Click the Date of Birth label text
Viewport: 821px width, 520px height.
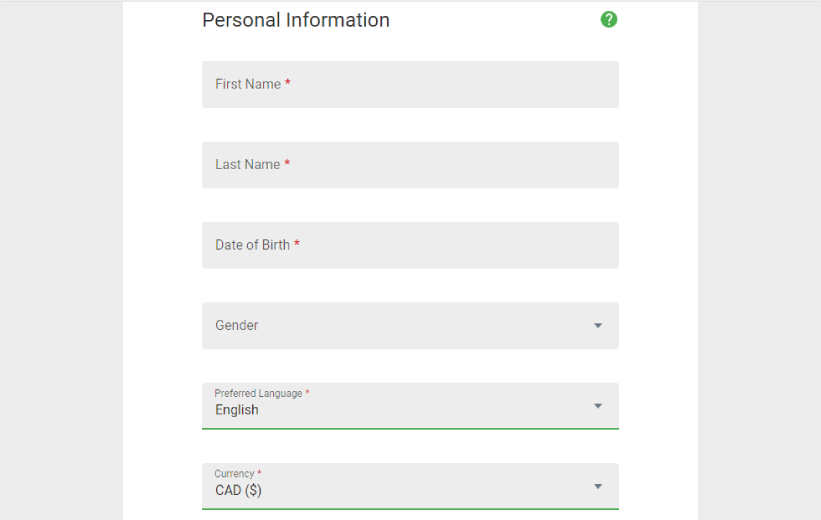pos(252,245)
